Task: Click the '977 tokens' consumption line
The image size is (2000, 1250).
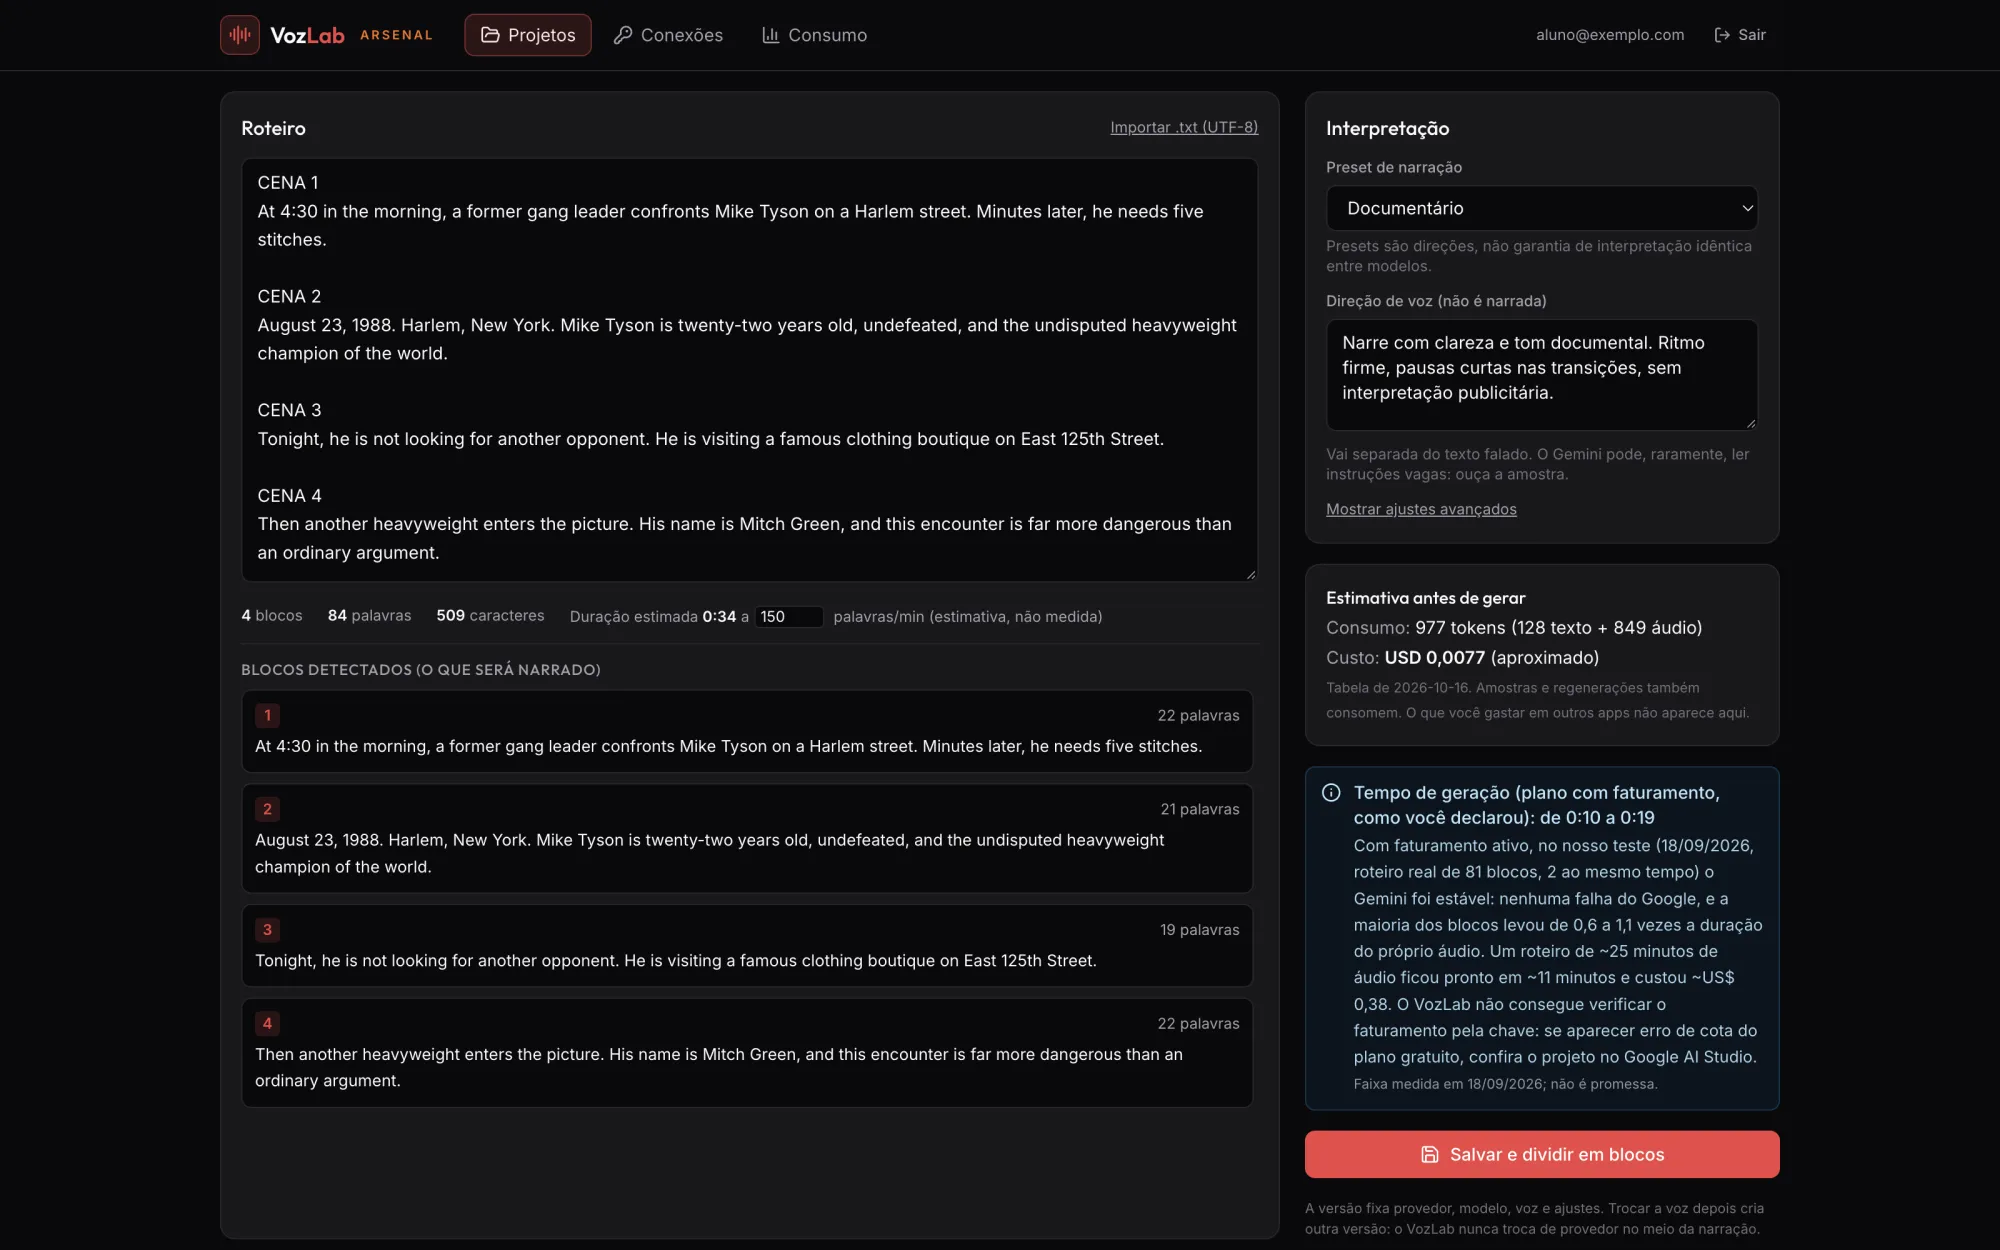Action: tap(1513, 627)
